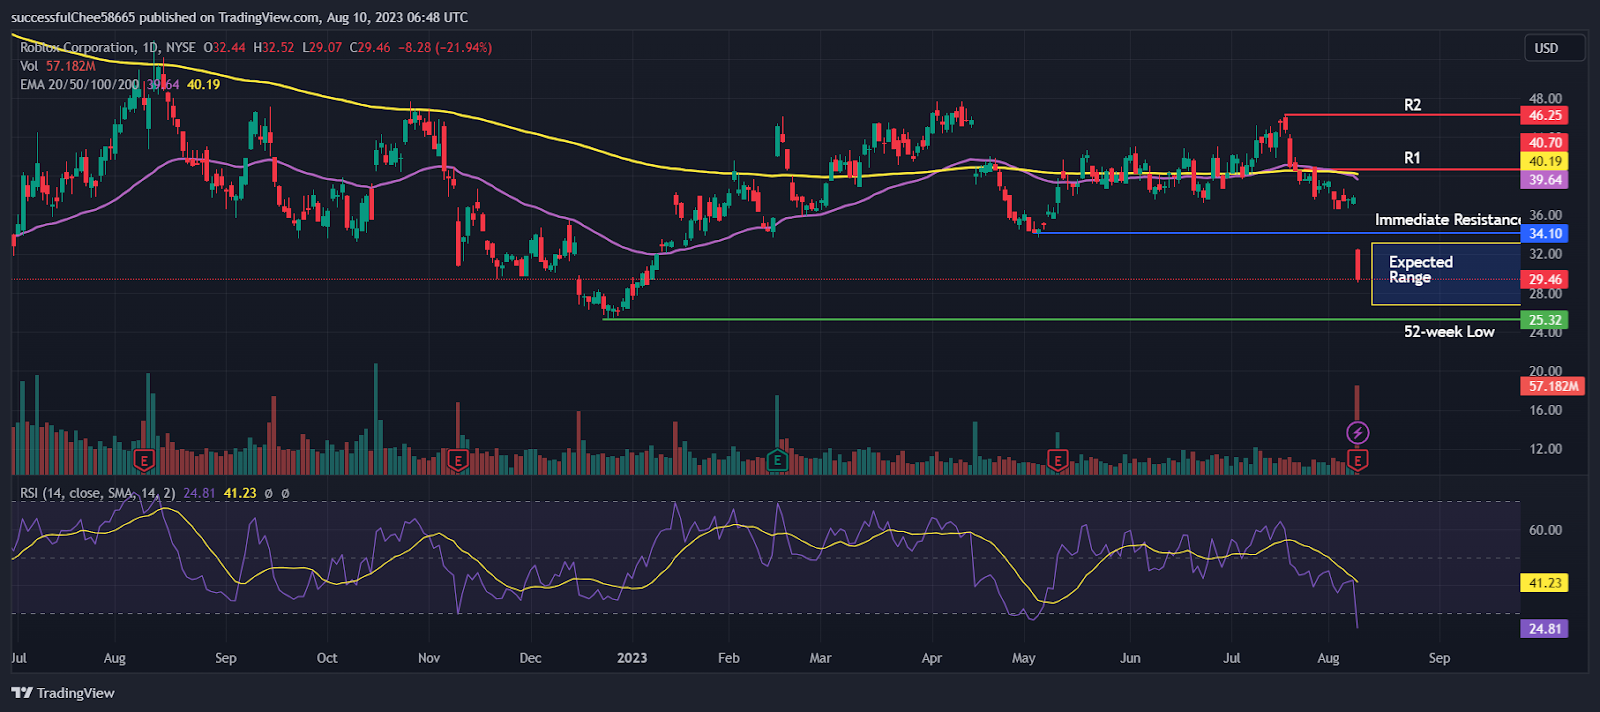The height and width of the screenshot is (712, 1600).
Task: Click the 48.00 price axis label
Action: point(1545,99)
